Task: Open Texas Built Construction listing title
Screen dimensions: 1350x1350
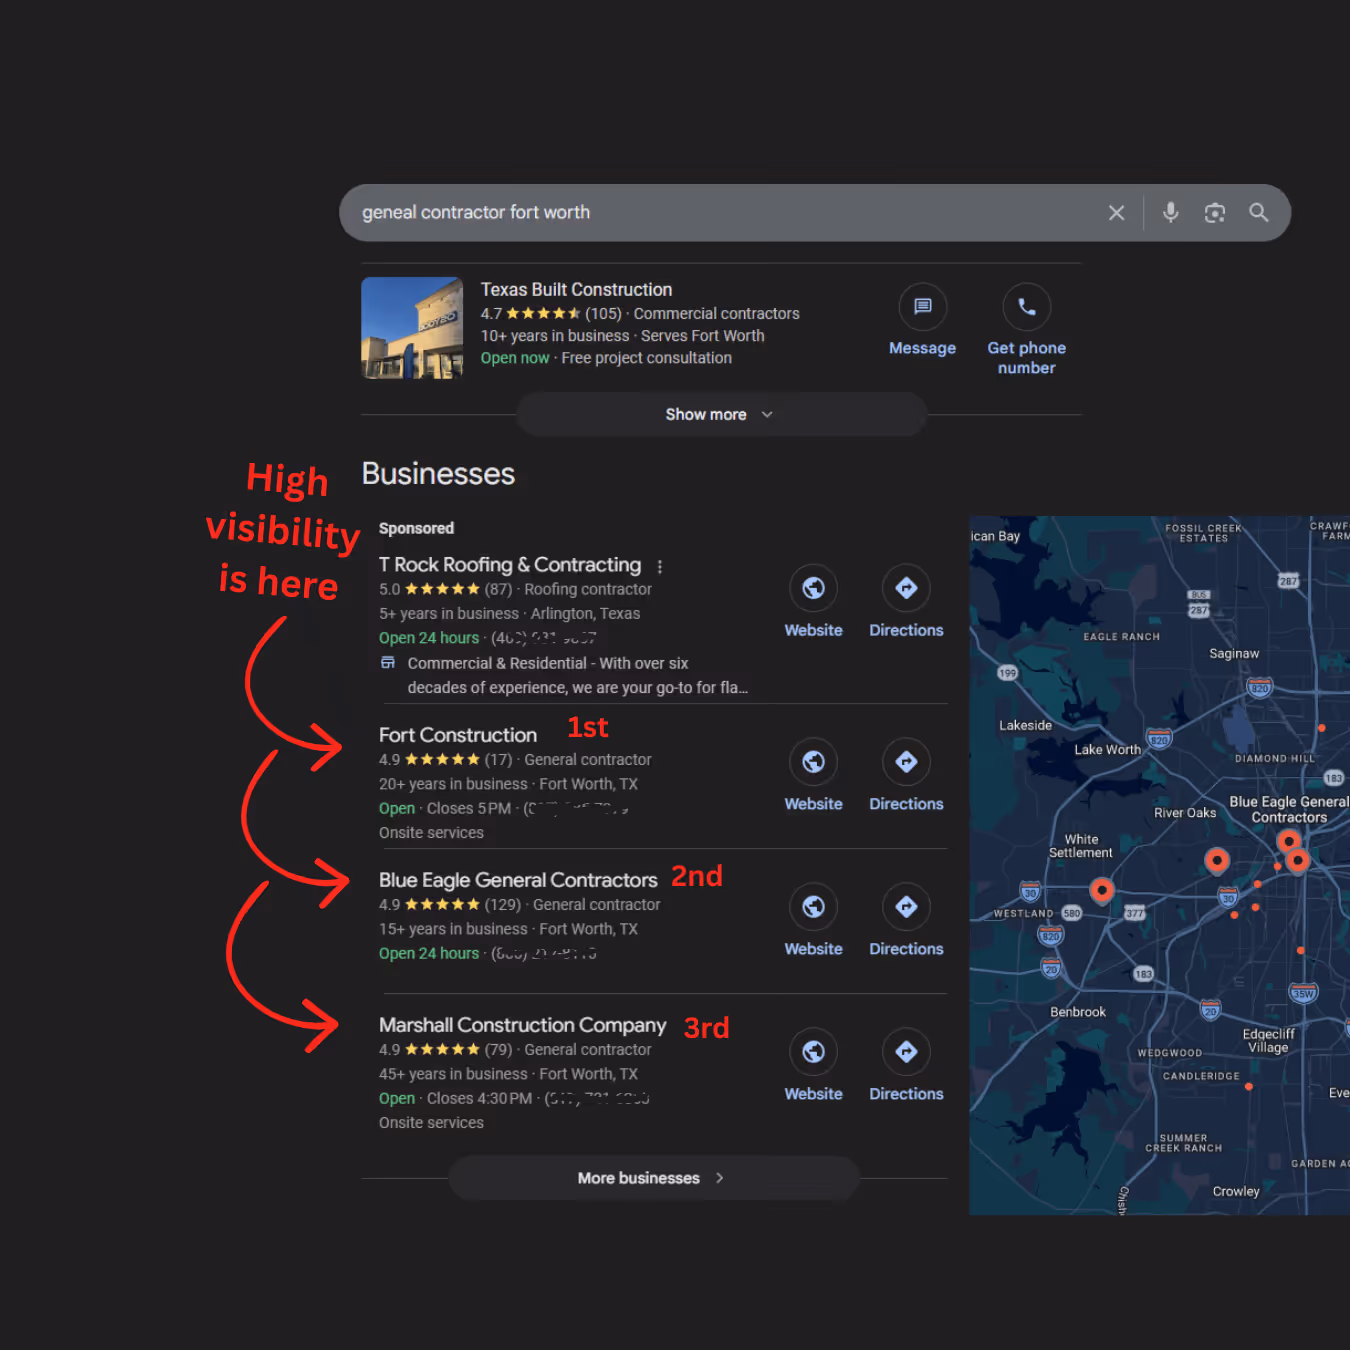Action: [576, 290]
